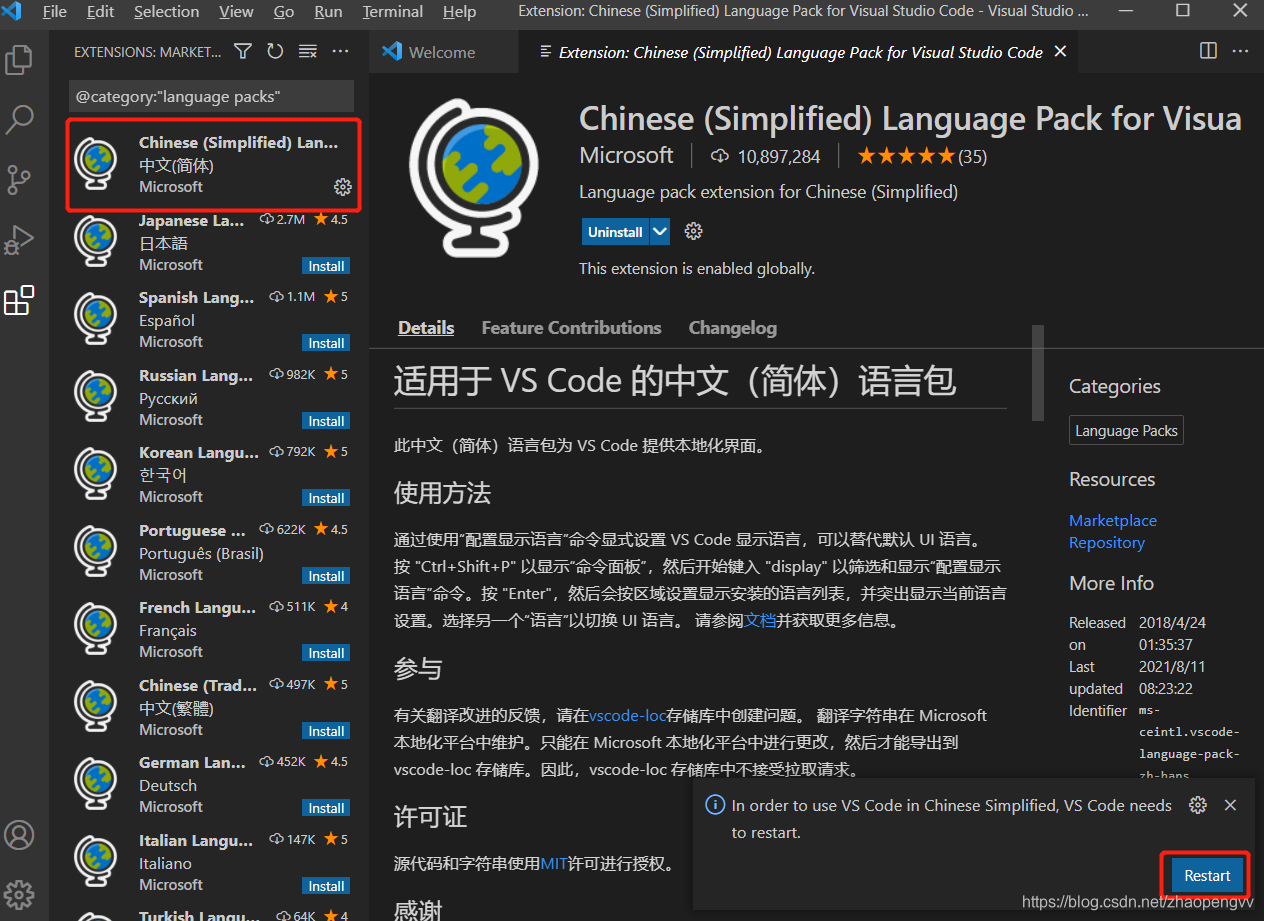Install the Portuguese (Brasil) language pack

(x=326, y=576)
